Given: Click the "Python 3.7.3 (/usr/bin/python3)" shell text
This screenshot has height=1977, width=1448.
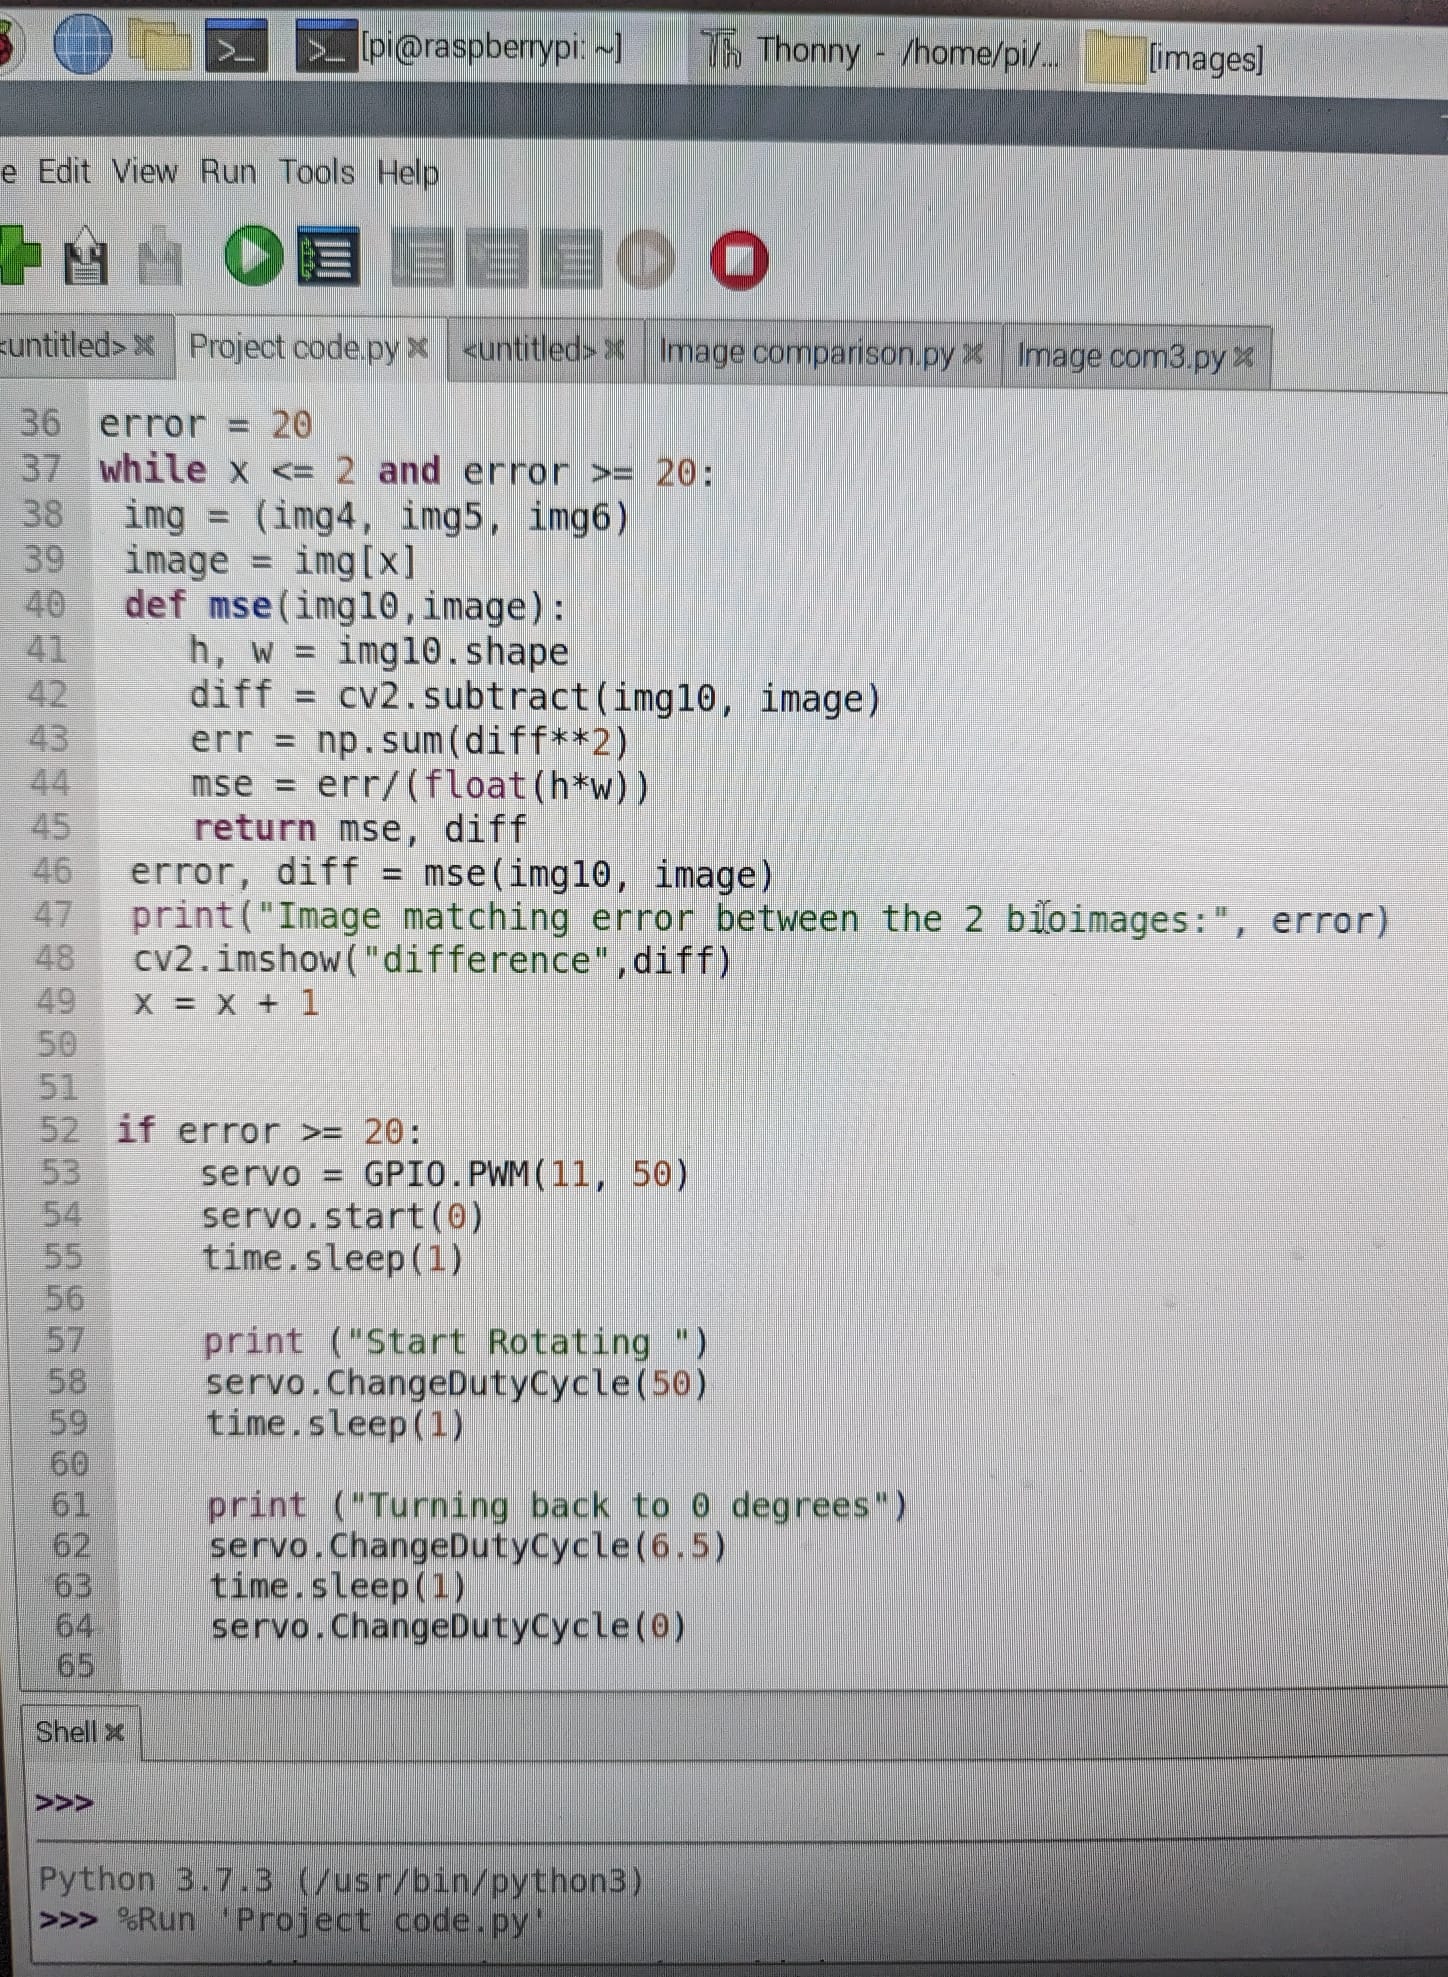Looking at the screenshot, I should [340, 1879].
